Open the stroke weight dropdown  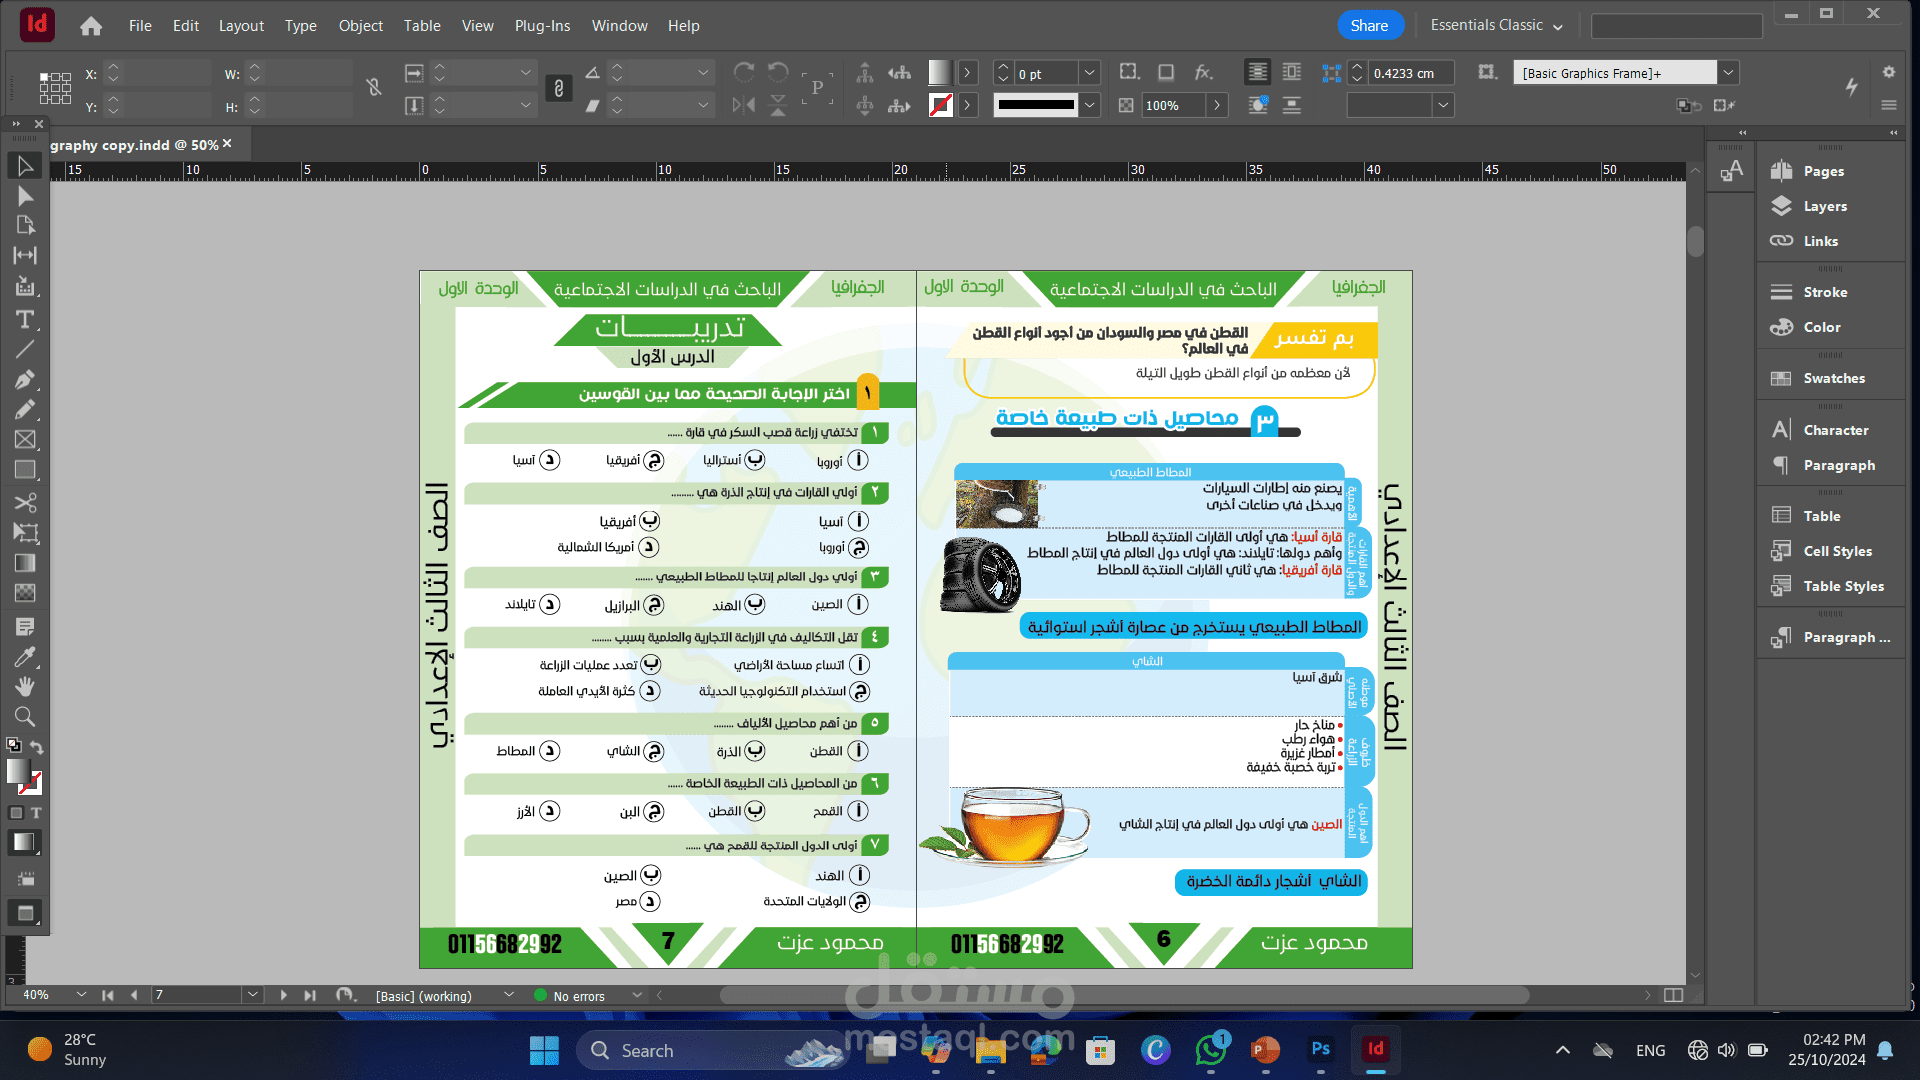click(x=1090, y=73)
